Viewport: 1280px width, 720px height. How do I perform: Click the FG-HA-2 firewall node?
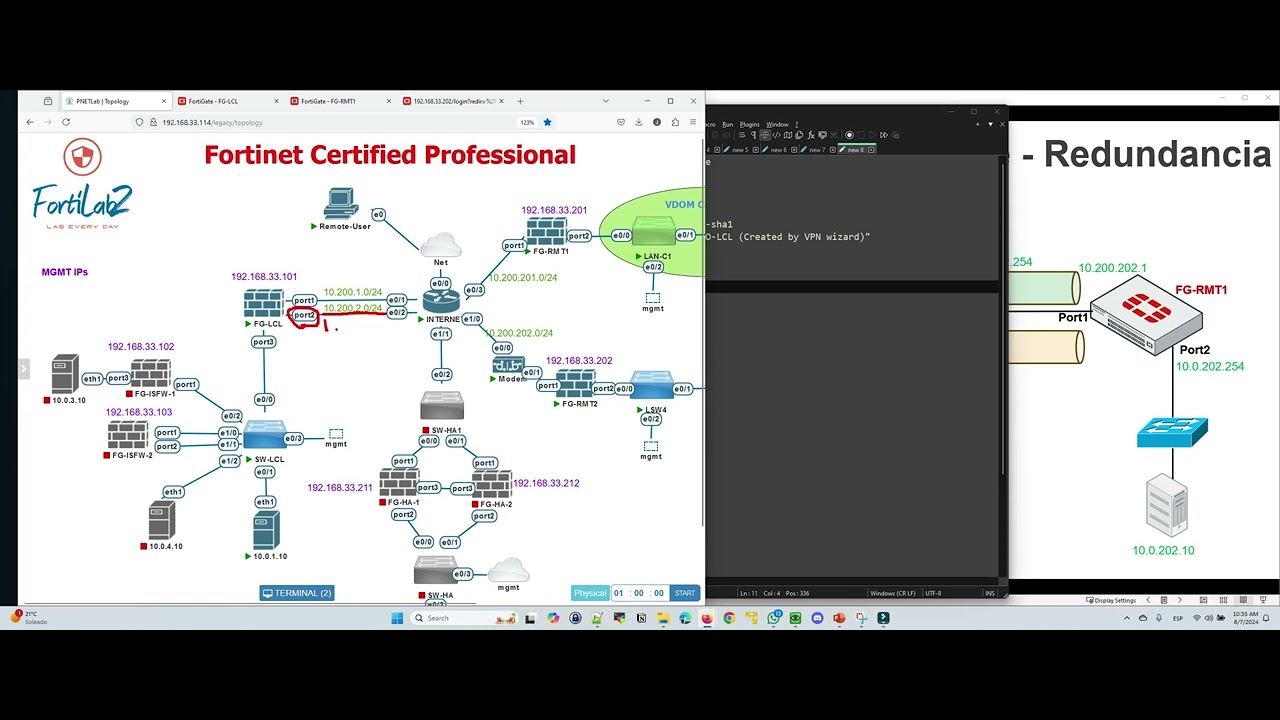[x=492, y=485]
